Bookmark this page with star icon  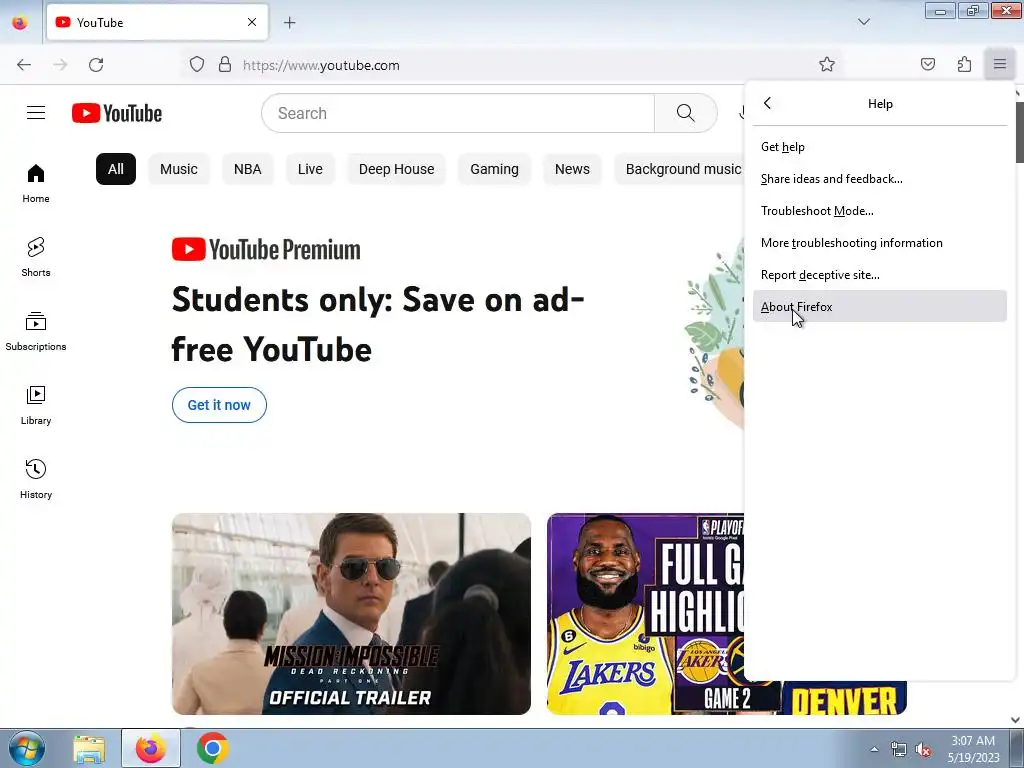[x=827, y=64]
